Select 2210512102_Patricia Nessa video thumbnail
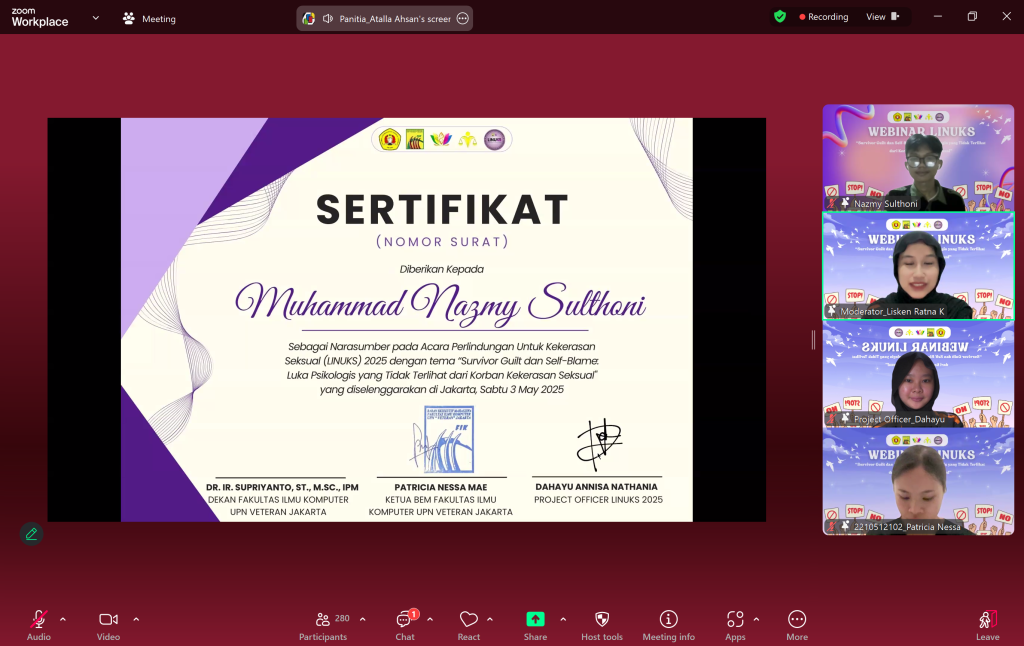Image resolution: width=1024 pixels, height=646 pixels. tap(918, 481)
